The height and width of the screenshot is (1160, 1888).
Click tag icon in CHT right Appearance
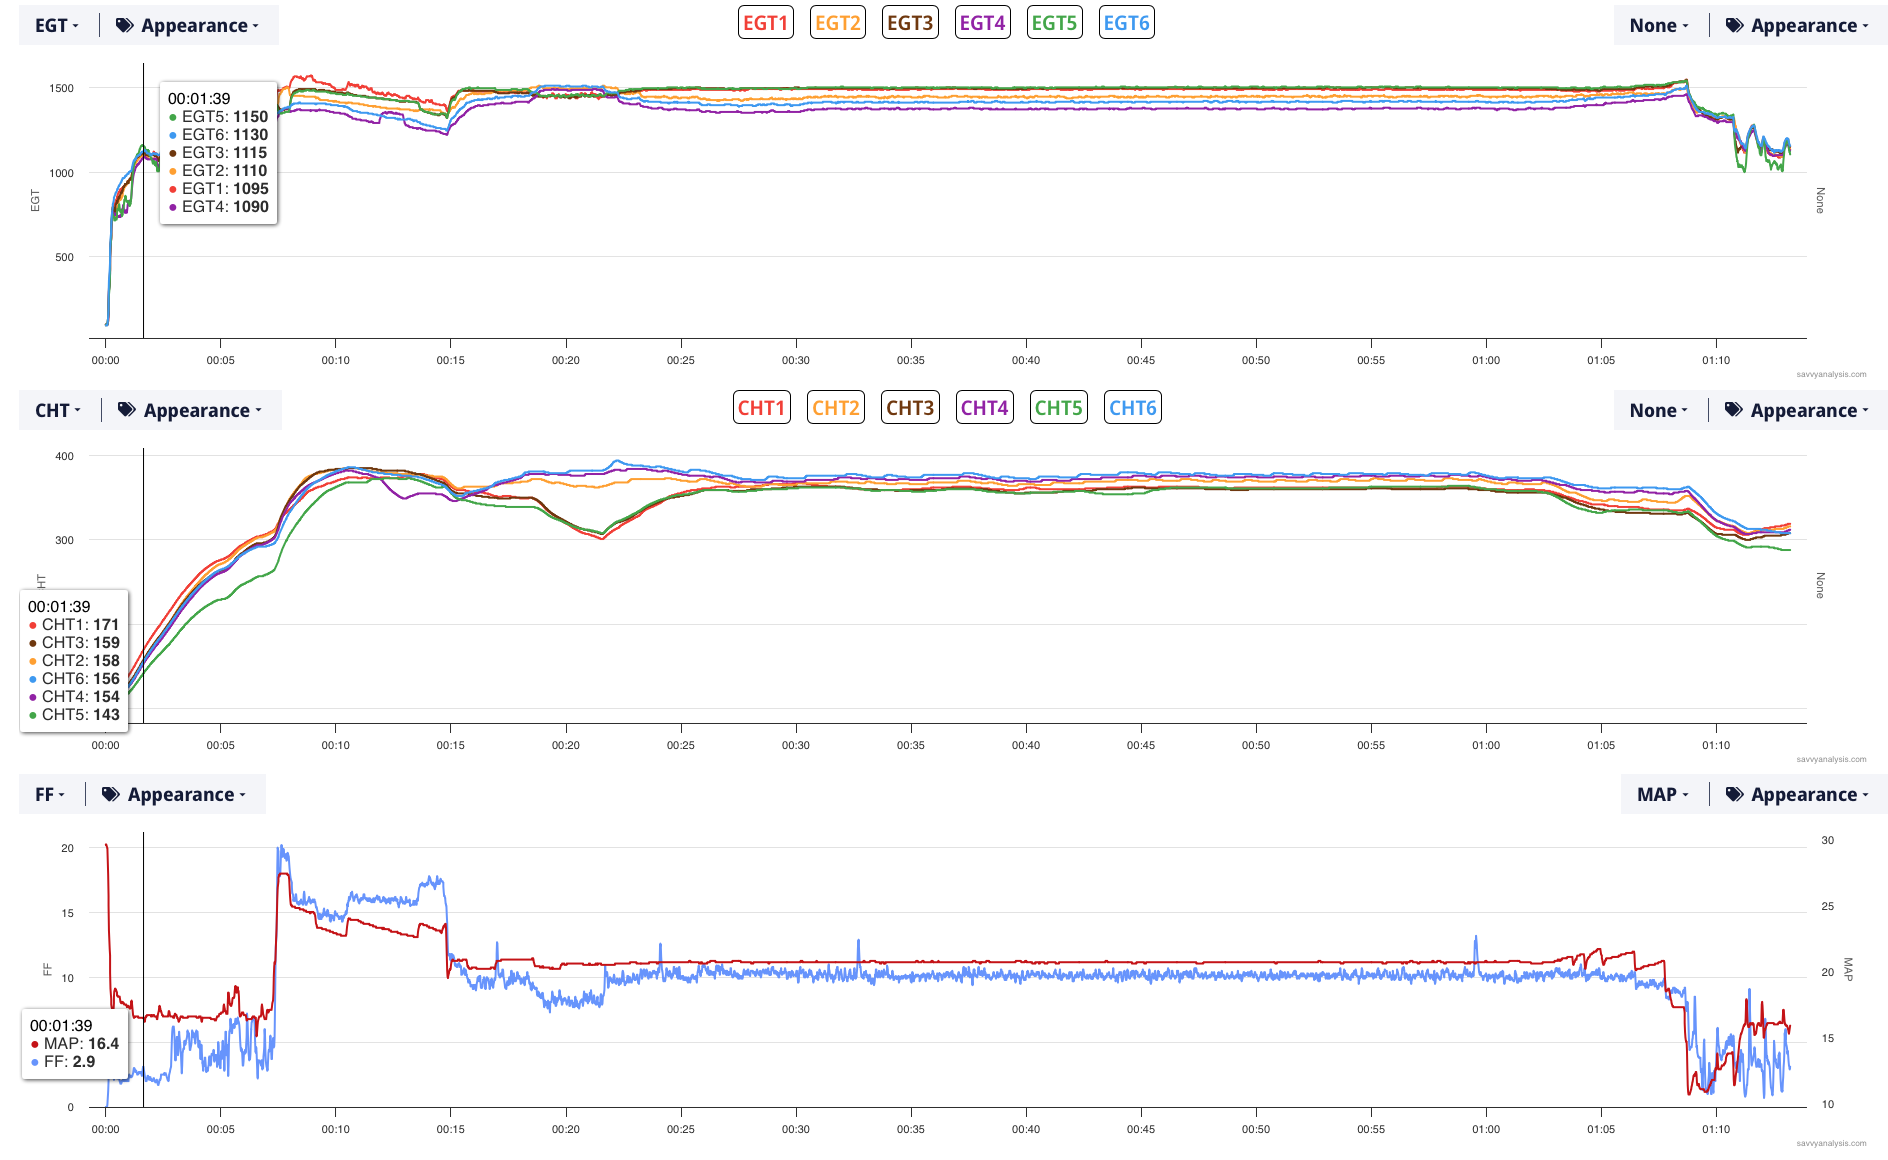click(1734, 410)
